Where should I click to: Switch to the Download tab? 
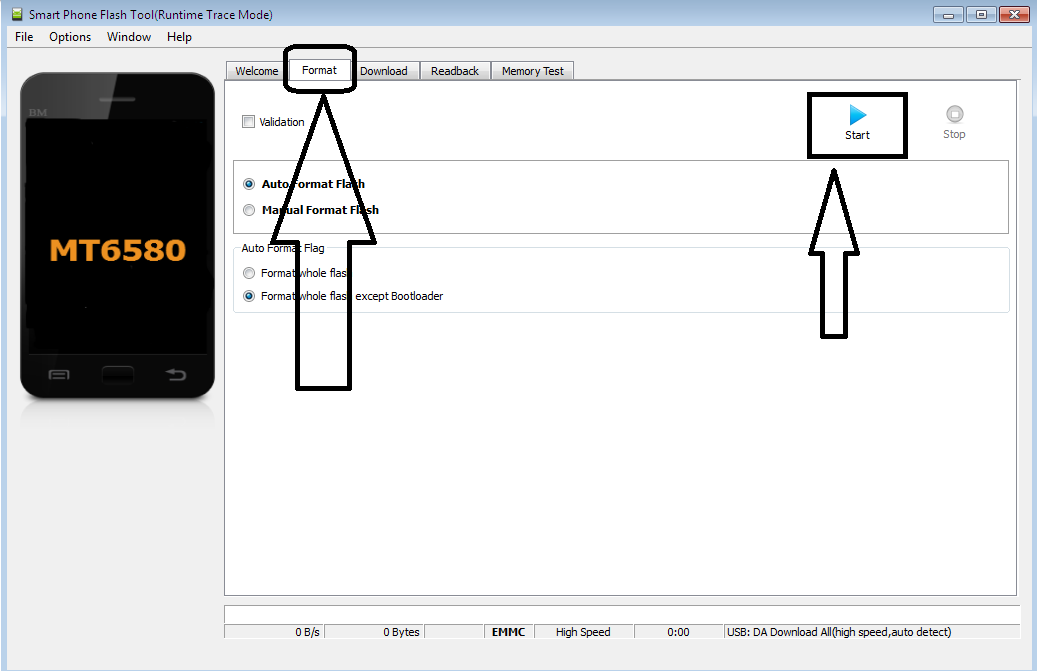point(384,71)
